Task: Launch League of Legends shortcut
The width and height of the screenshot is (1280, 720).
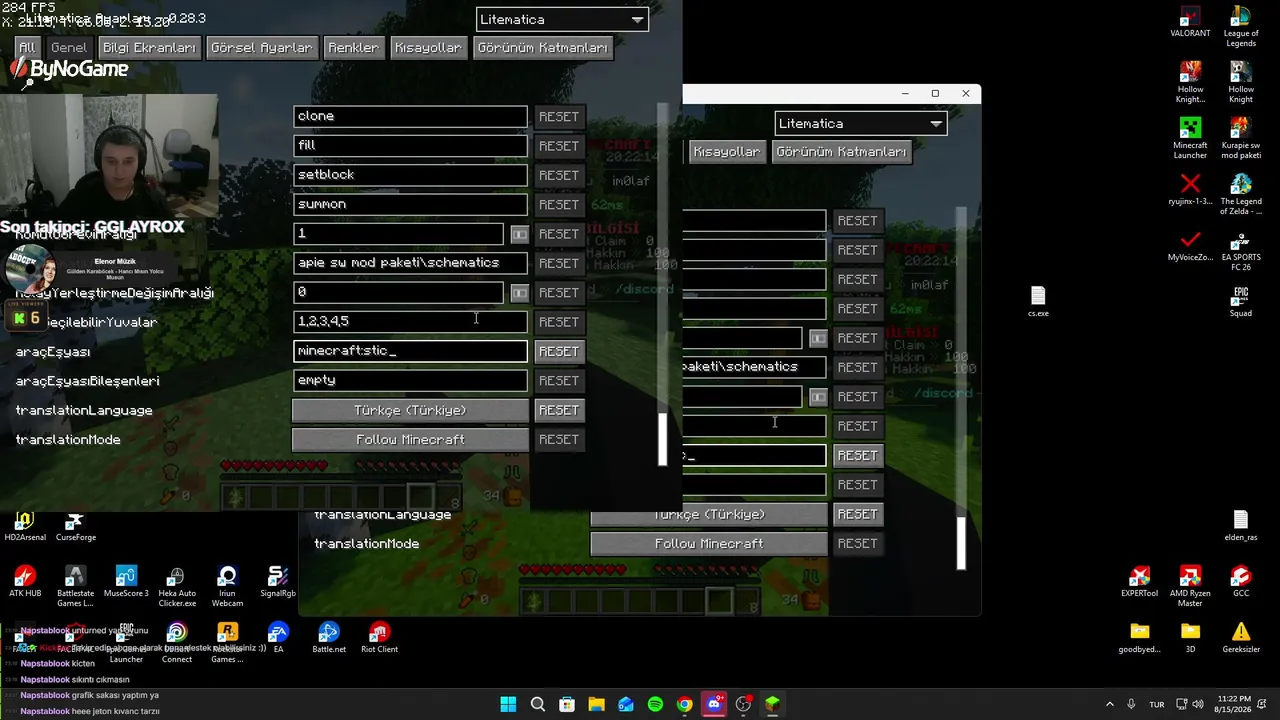Action: coord(1241,27)
